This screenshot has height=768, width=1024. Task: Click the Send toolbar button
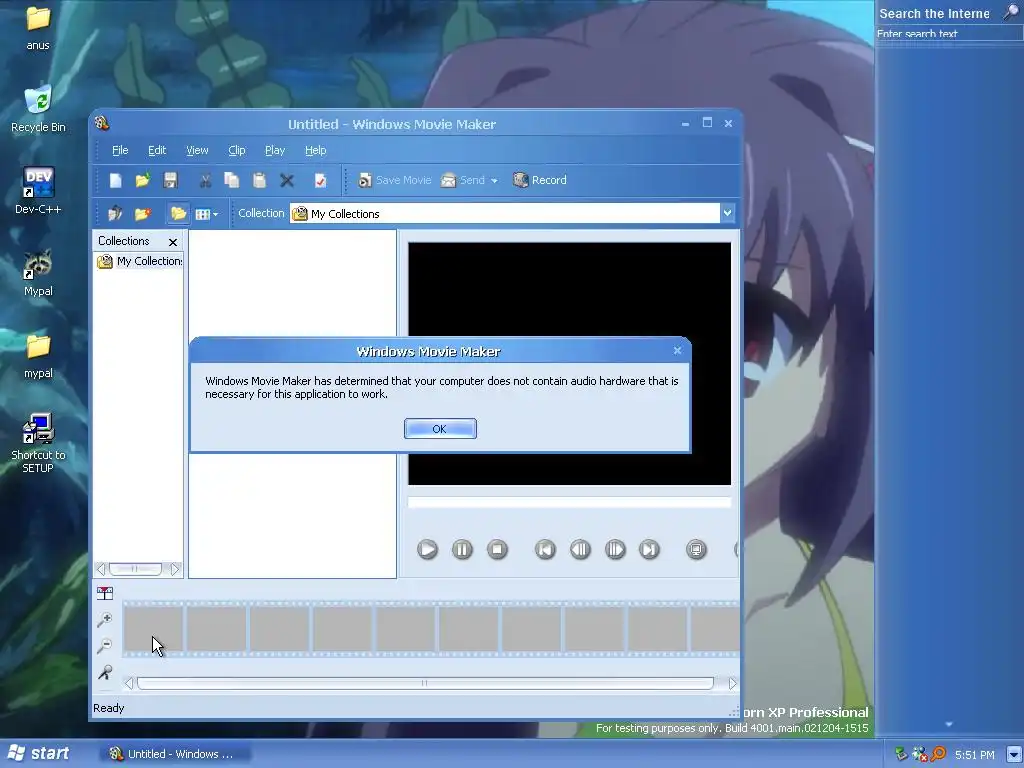pos(462,180)
